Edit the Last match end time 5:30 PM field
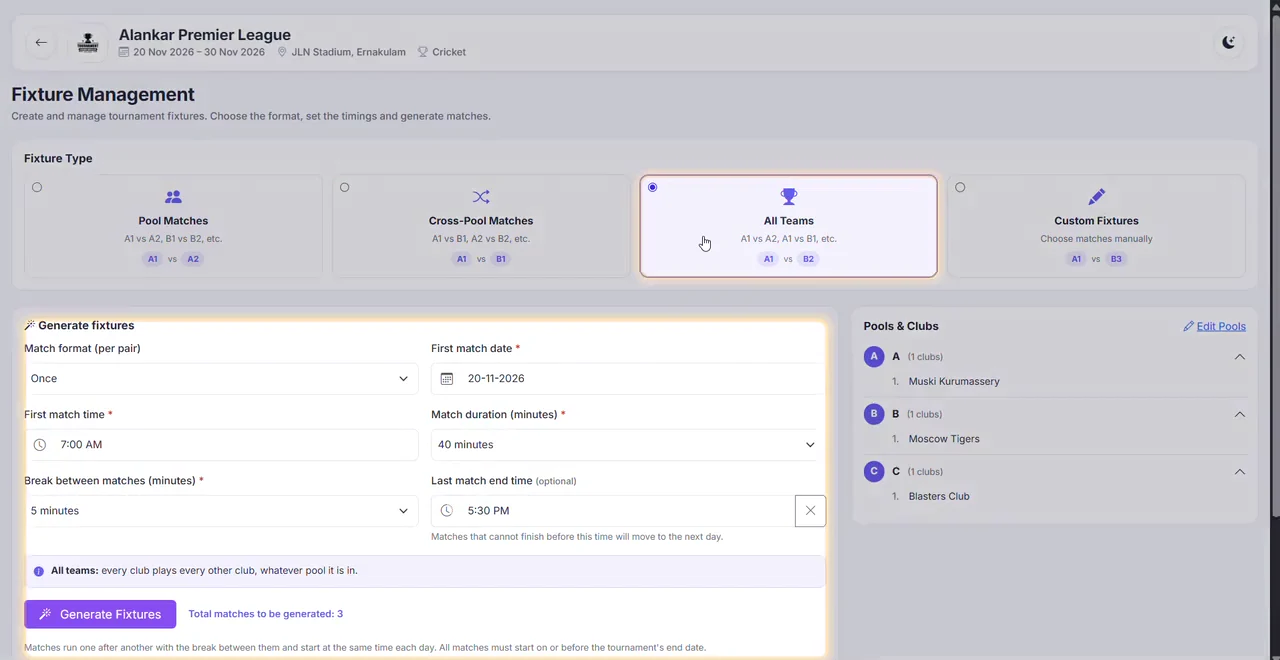Viewport: 1280px width, 660px height. pos(613,510)
